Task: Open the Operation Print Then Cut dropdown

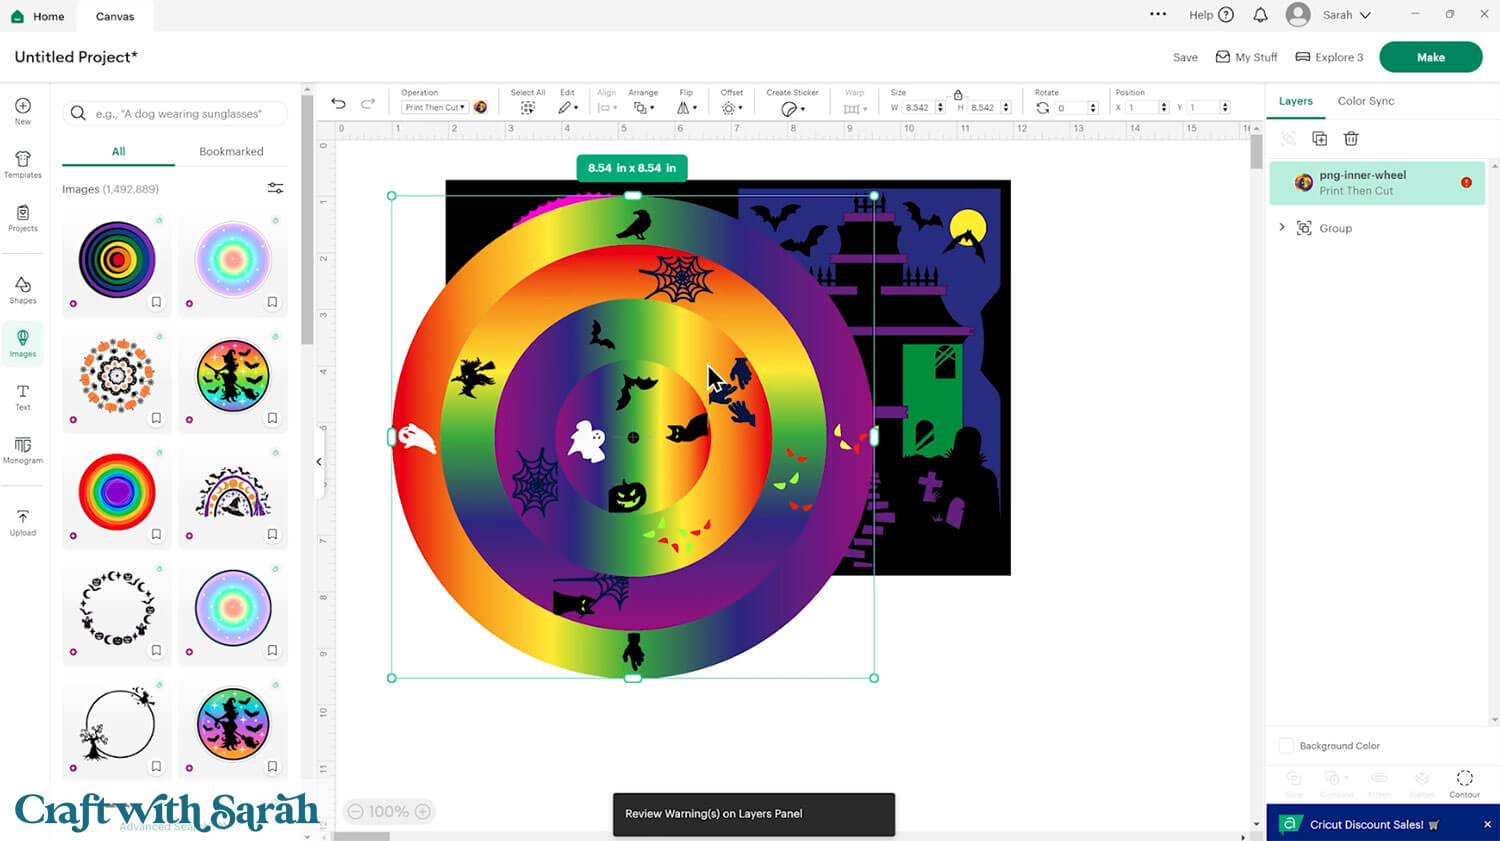Action: click(434, 107)
